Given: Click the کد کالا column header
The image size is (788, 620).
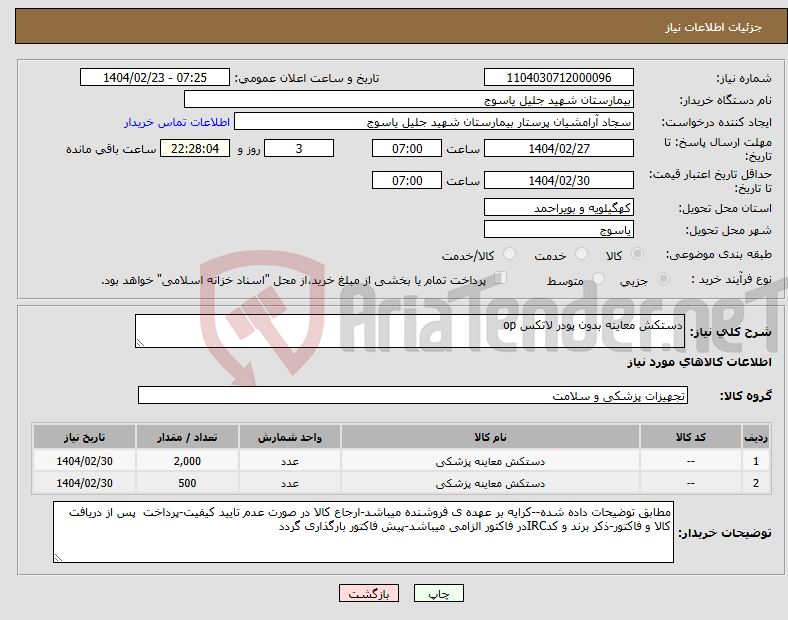Looking at the screenshot, I should (x=691, y=437).
